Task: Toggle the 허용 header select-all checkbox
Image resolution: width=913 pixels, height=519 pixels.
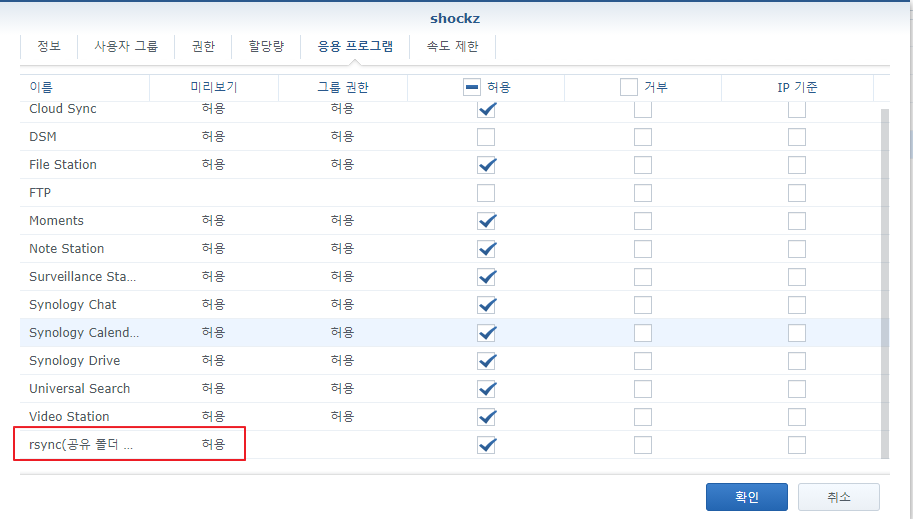Action: pyautogui.click(x=472, y=88)
